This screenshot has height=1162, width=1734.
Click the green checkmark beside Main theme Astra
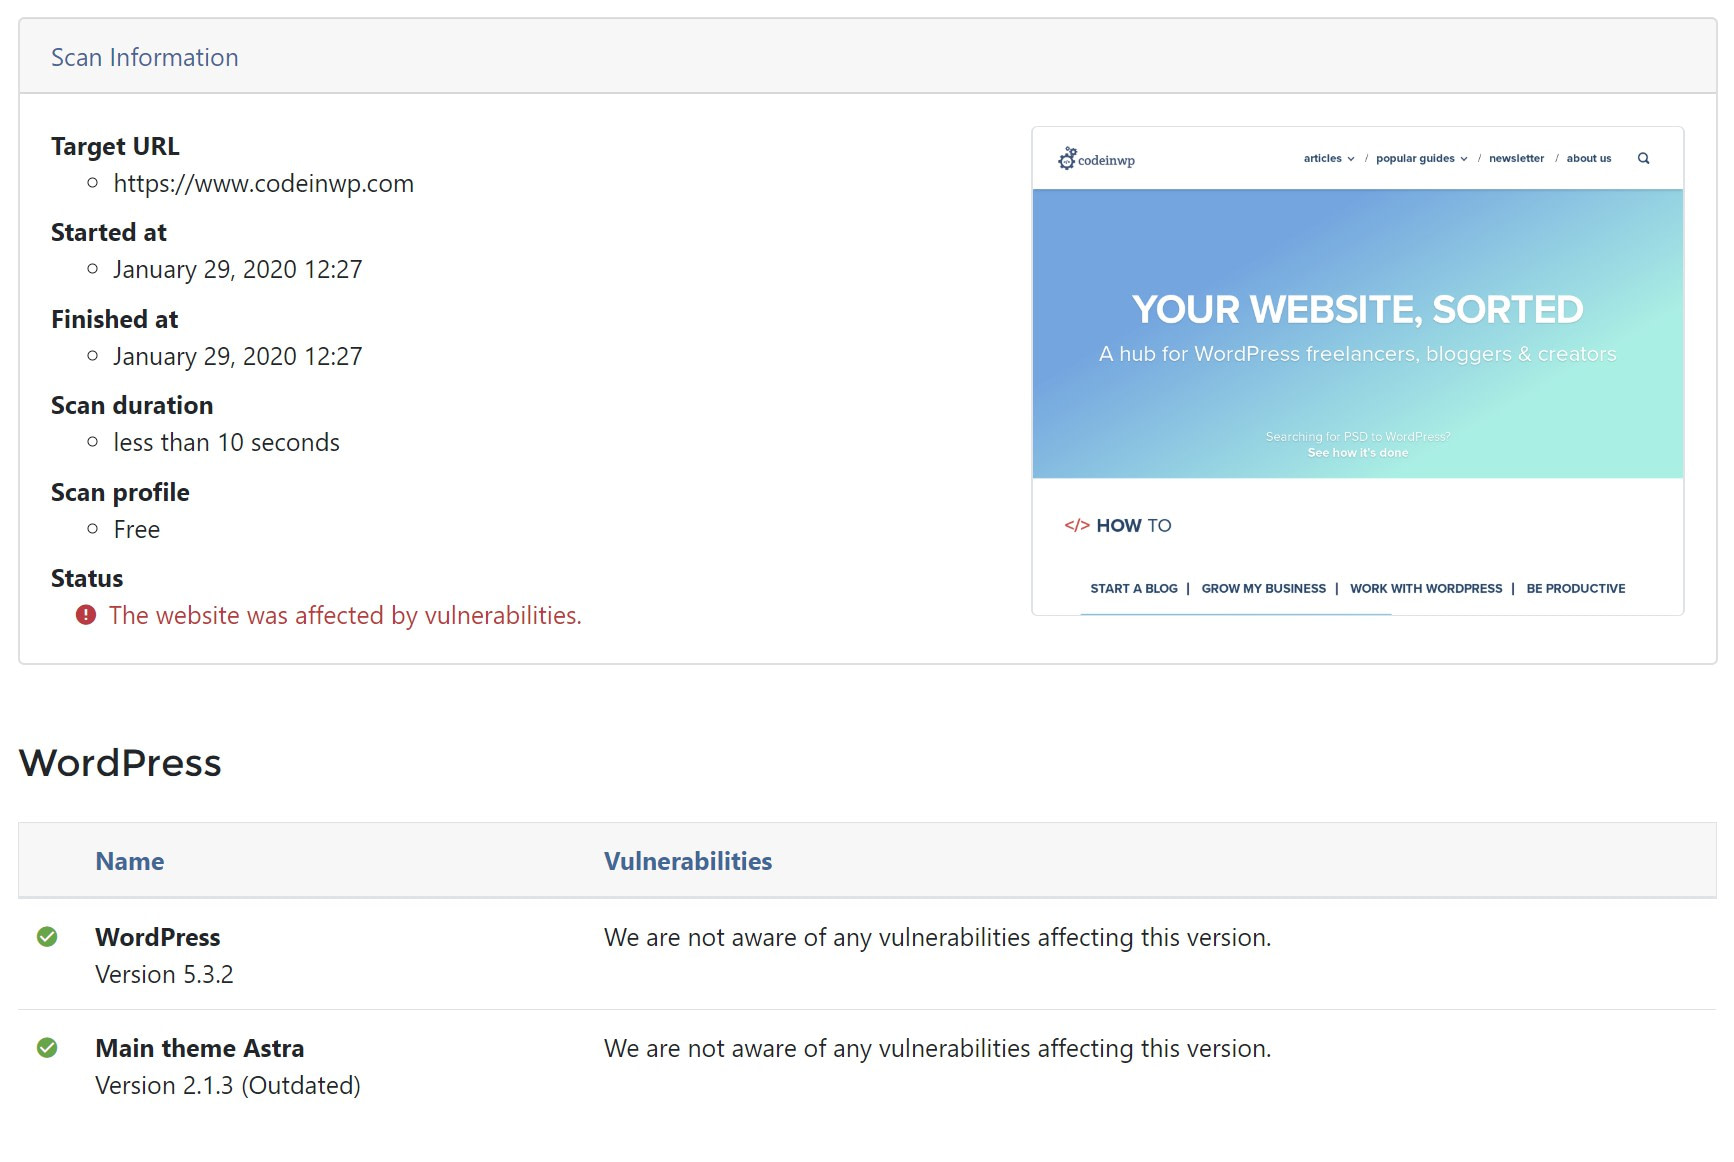[x=47, y=1048]
